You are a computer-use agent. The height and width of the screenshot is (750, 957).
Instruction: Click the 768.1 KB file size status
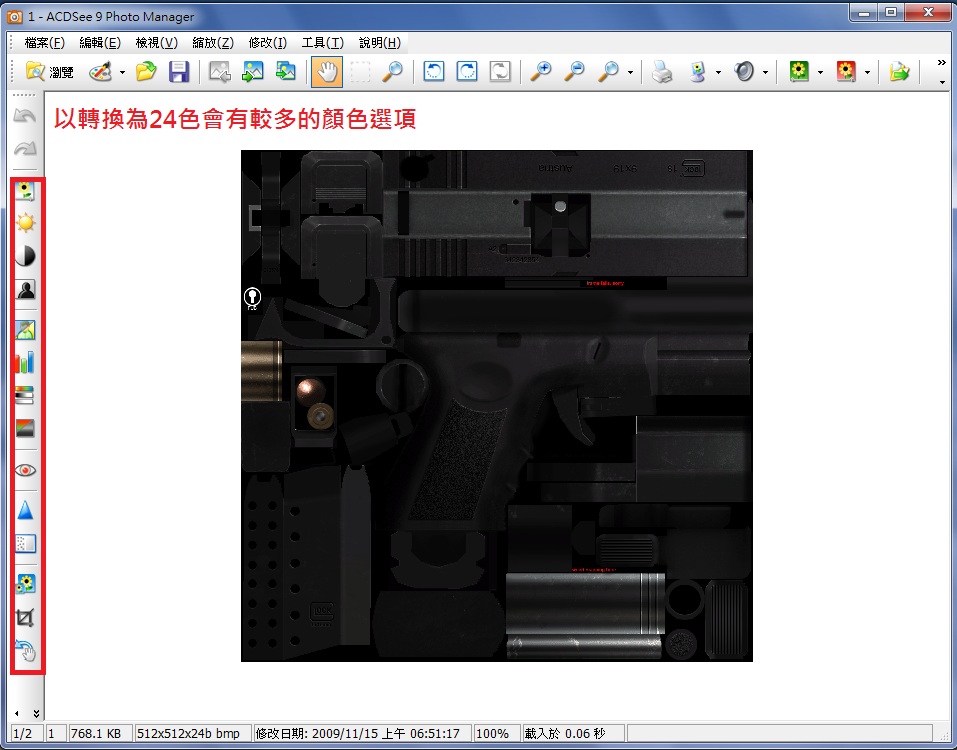click(x=100, y=734)
